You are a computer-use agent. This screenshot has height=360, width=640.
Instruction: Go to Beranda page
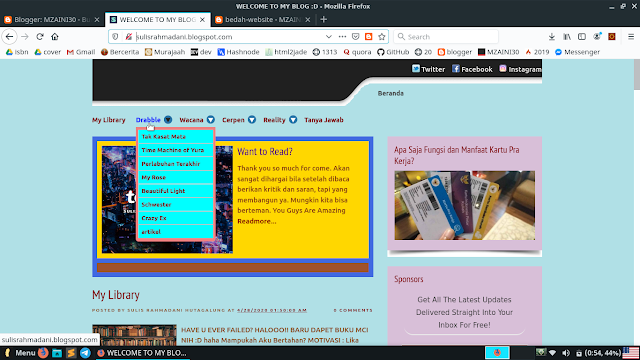click(x=391, y=93)
